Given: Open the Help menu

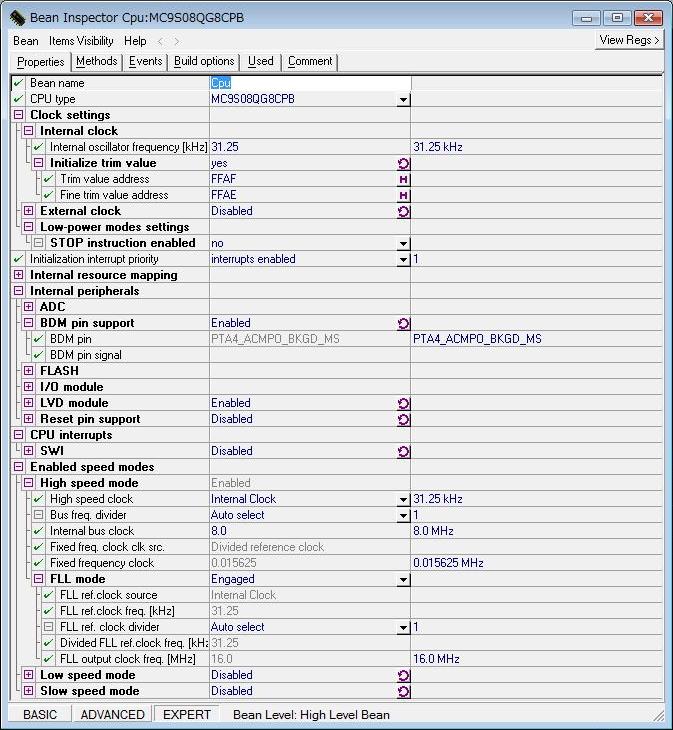Looking at the screenshot, I should click(x=135, y=41).
